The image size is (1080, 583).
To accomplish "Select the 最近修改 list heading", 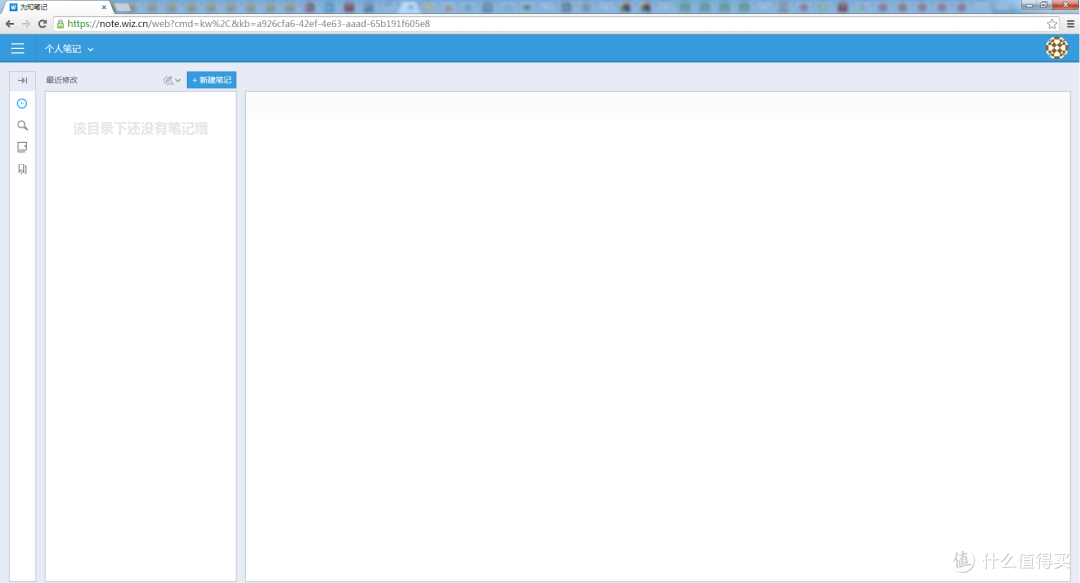I will 62,80.
